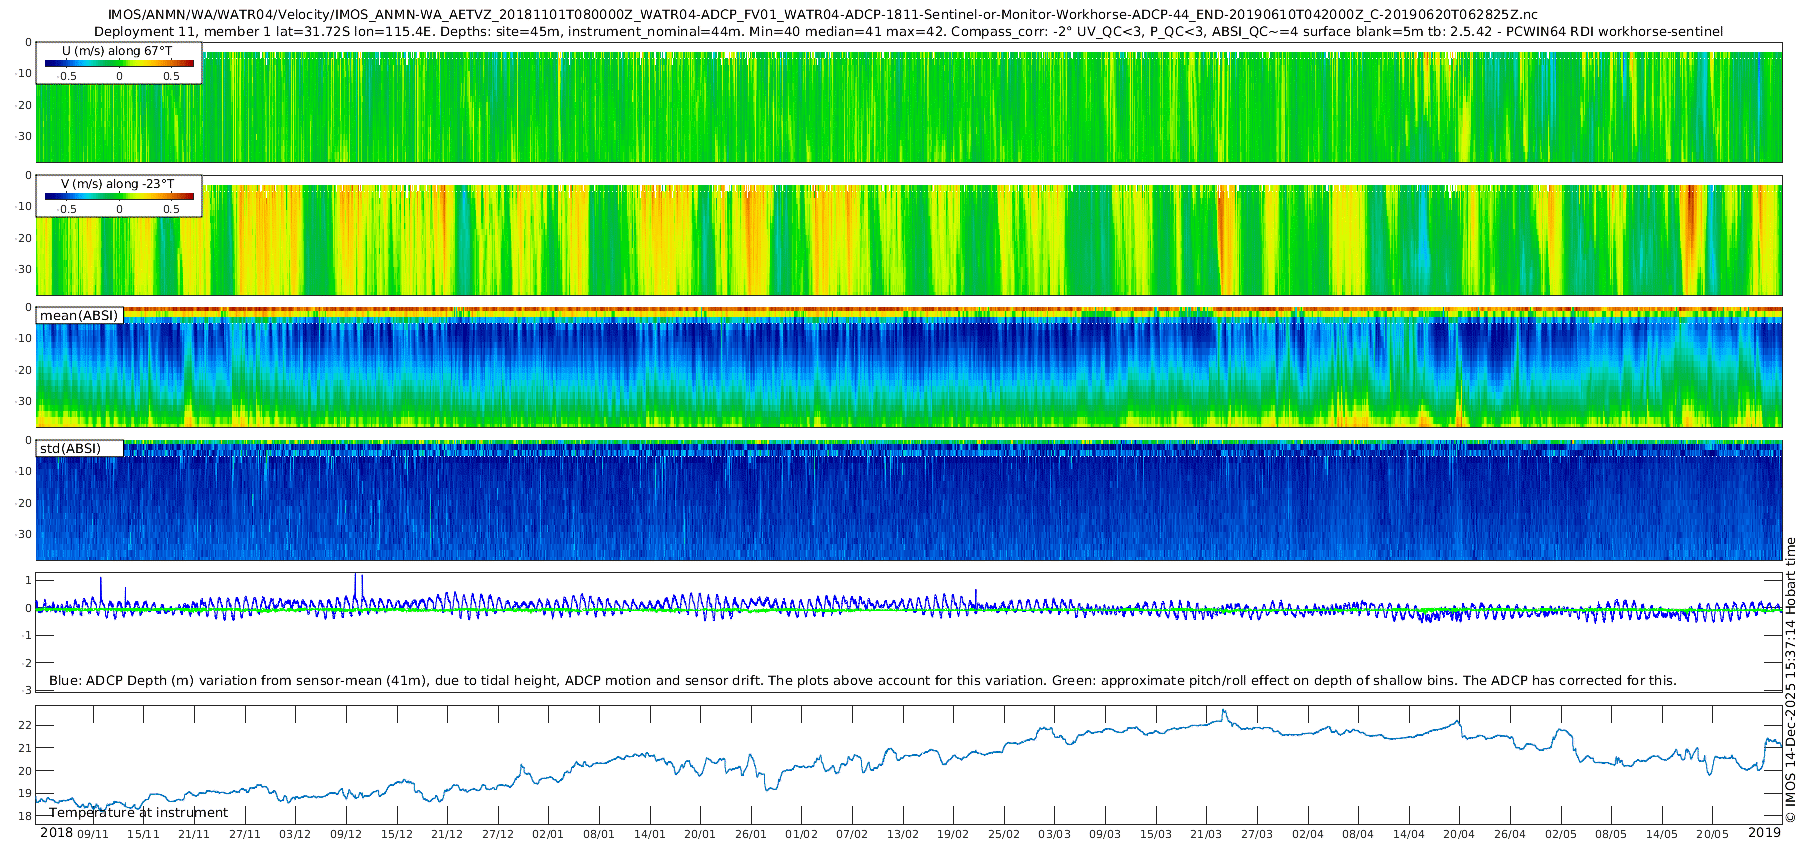
Task: Click the 2018 year label on time axis
Action: pos(56,833)
